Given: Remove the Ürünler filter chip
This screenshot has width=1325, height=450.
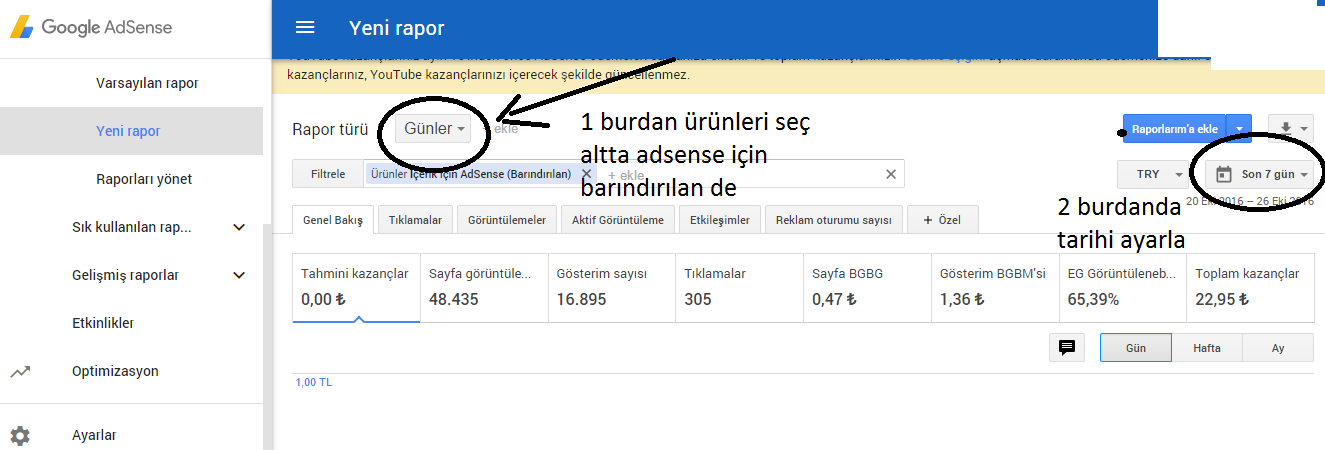Looking at the screenshot, I should (587, 174).
